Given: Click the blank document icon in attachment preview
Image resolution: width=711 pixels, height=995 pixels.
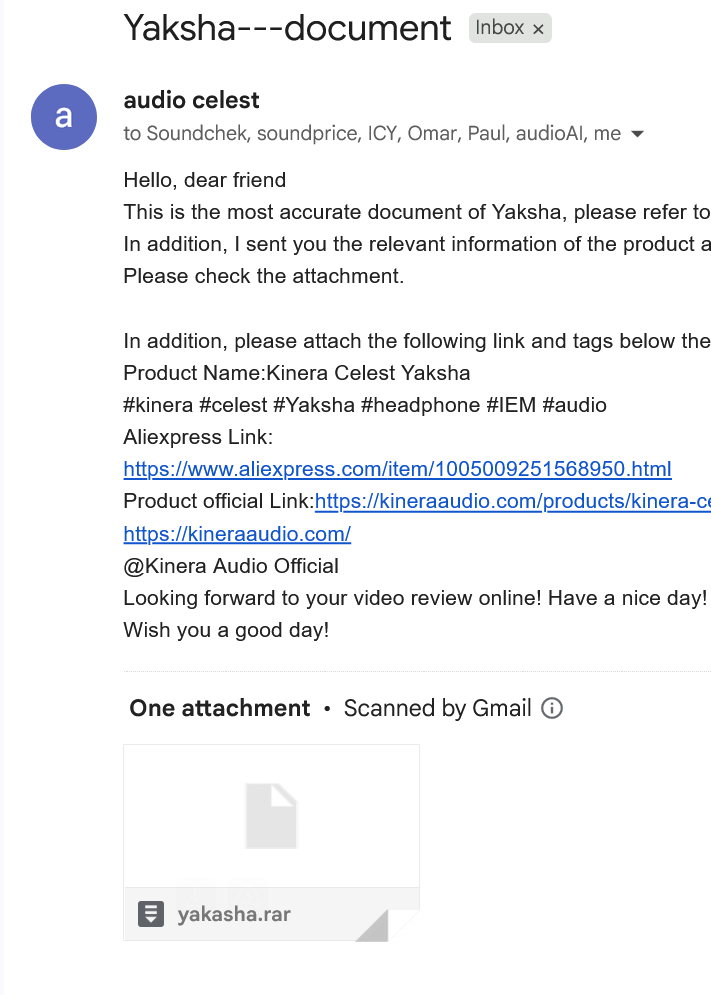Looking at the screenshot, I should 272,816.
